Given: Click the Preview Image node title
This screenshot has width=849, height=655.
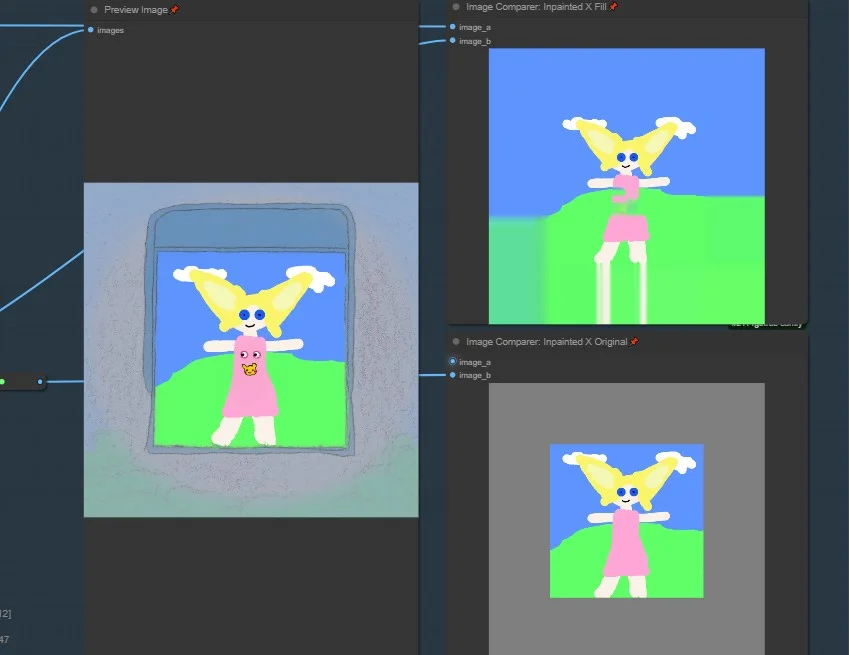Looking at the screenshot, I should coord(136,10).
